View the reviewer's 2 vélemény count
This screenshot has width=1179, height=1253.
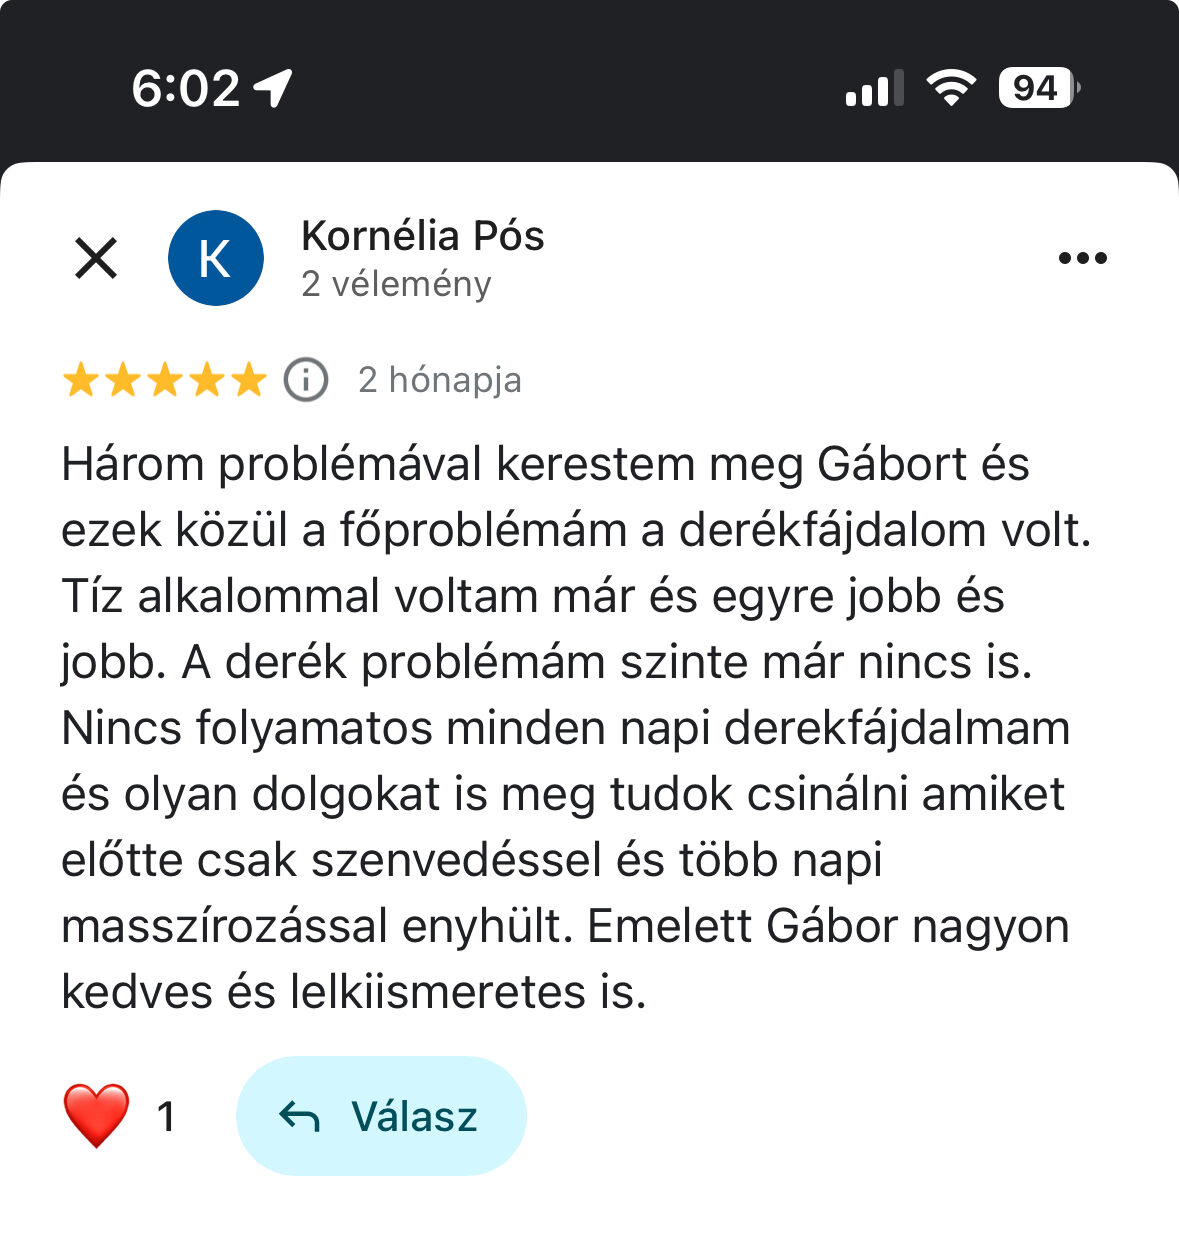coord(396,284)
